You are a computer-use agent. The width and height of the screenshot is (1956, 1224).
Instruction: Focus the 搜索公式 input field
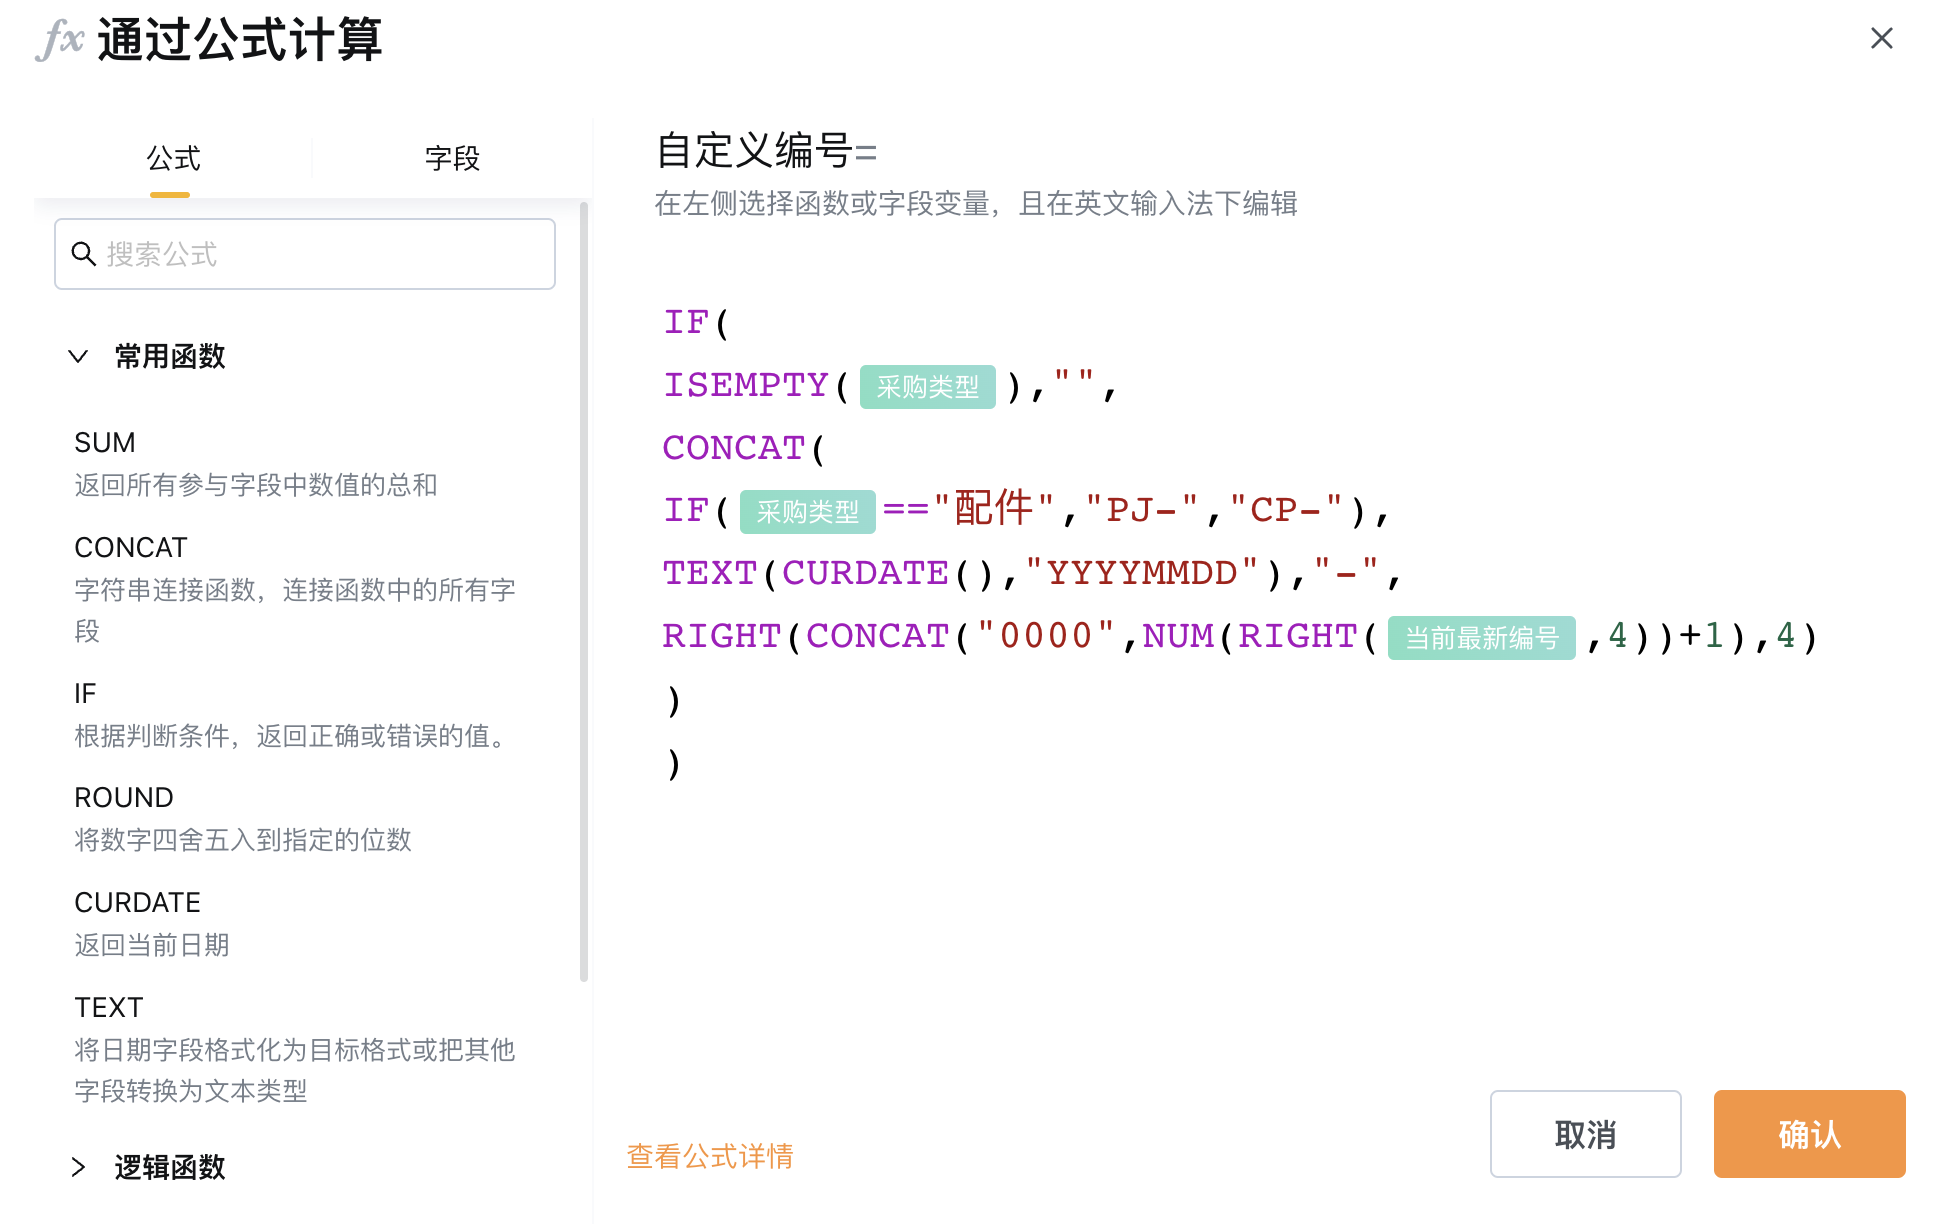coord(305,254)
